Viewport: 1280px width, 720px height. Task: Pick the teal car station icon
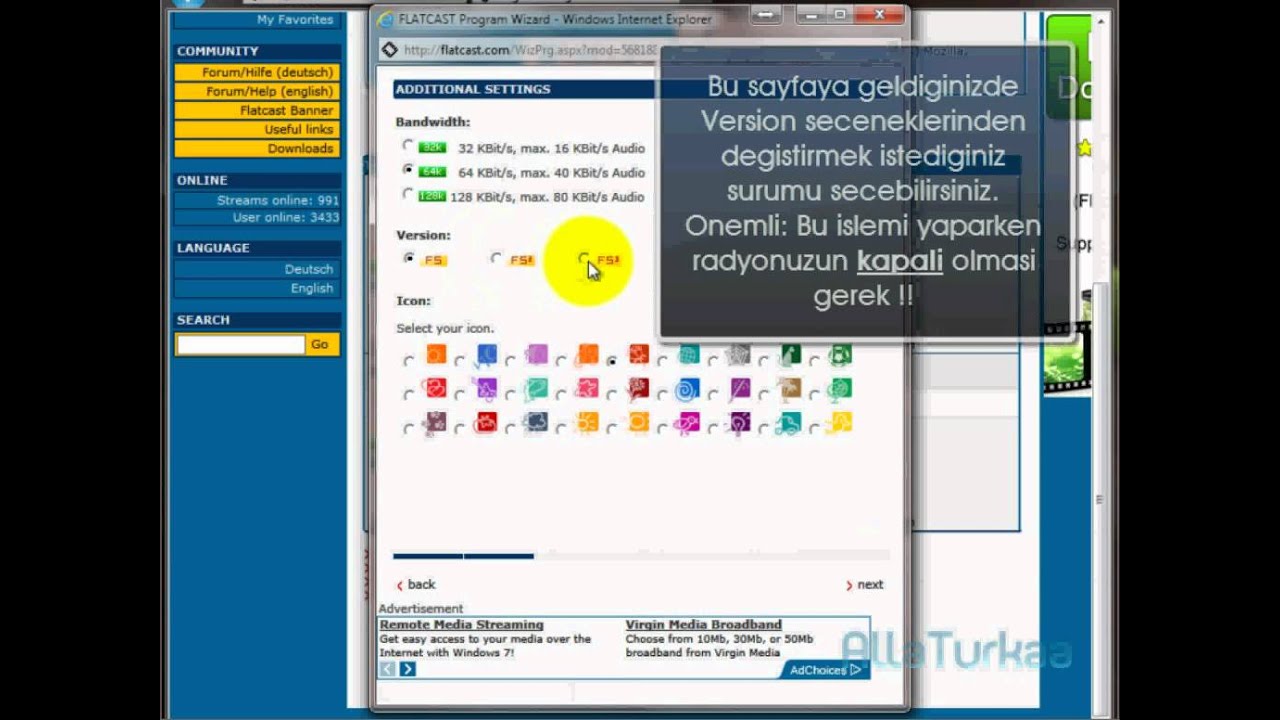[x=790, y=423]
